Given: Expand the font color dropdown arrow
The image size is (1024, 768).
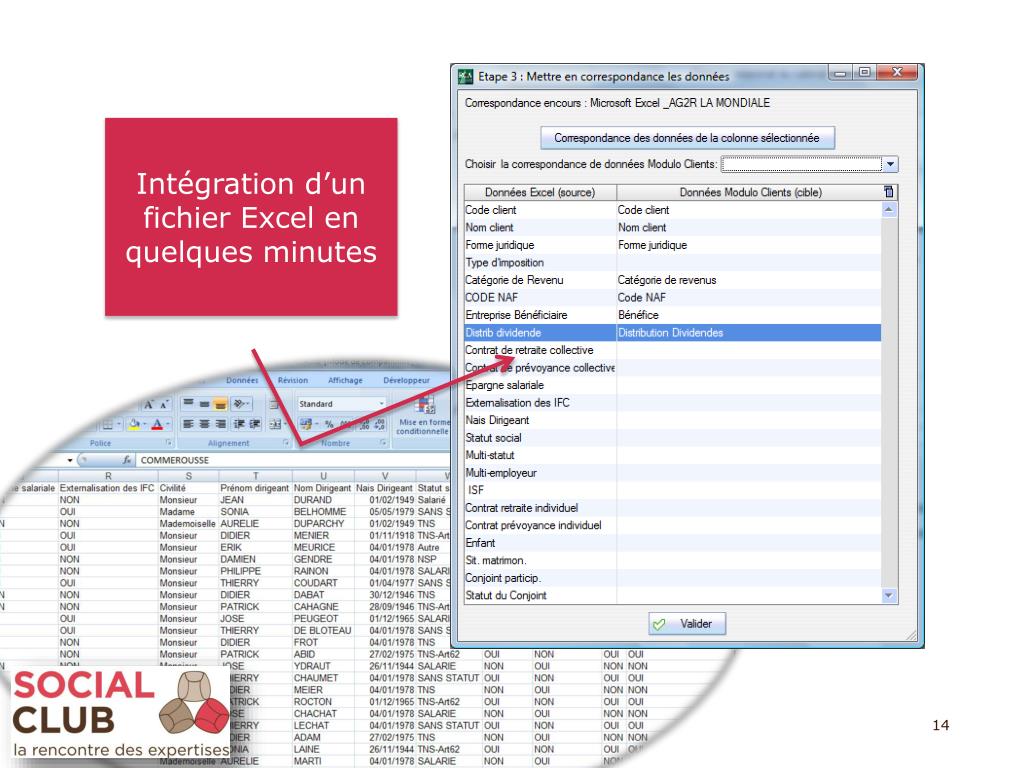Looking at the screenshot, I should (167, 424).
